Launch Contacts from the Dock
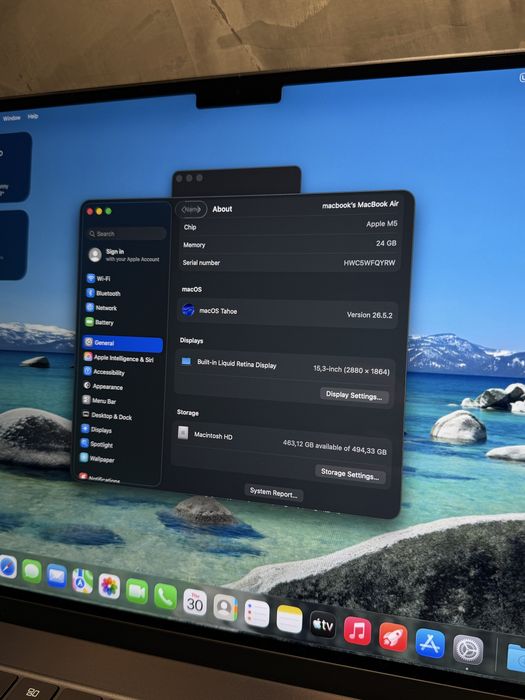 pos(225,608)
